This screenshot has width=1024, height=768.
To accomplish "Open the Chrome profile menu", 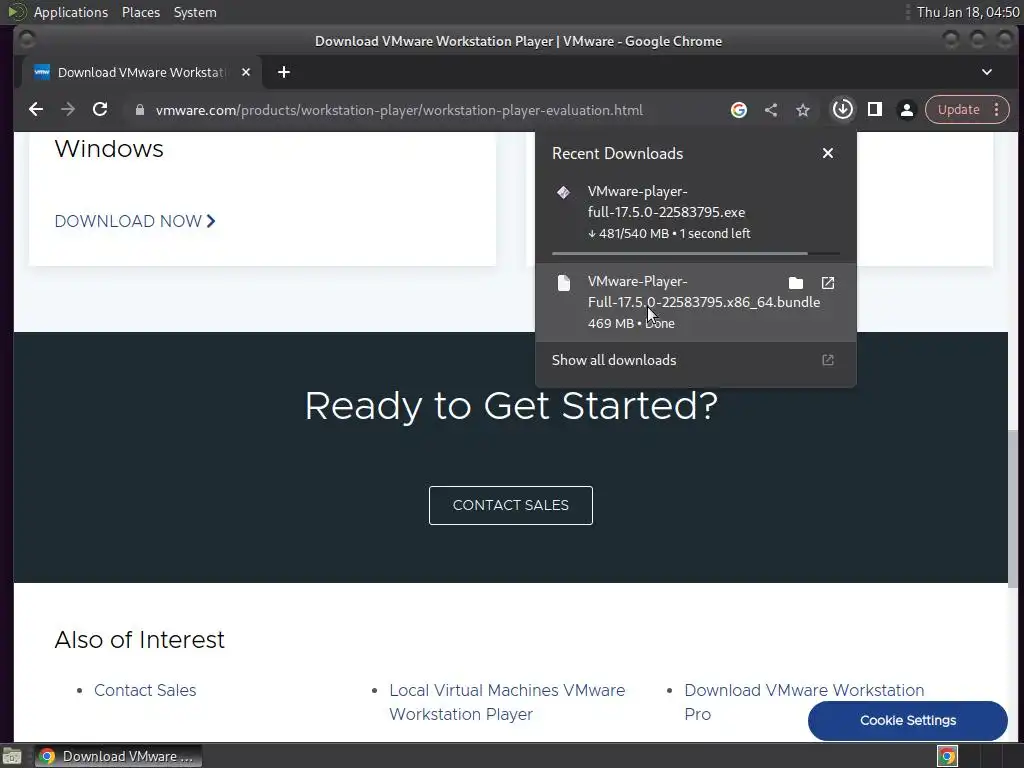I will (x=906, y=110).
